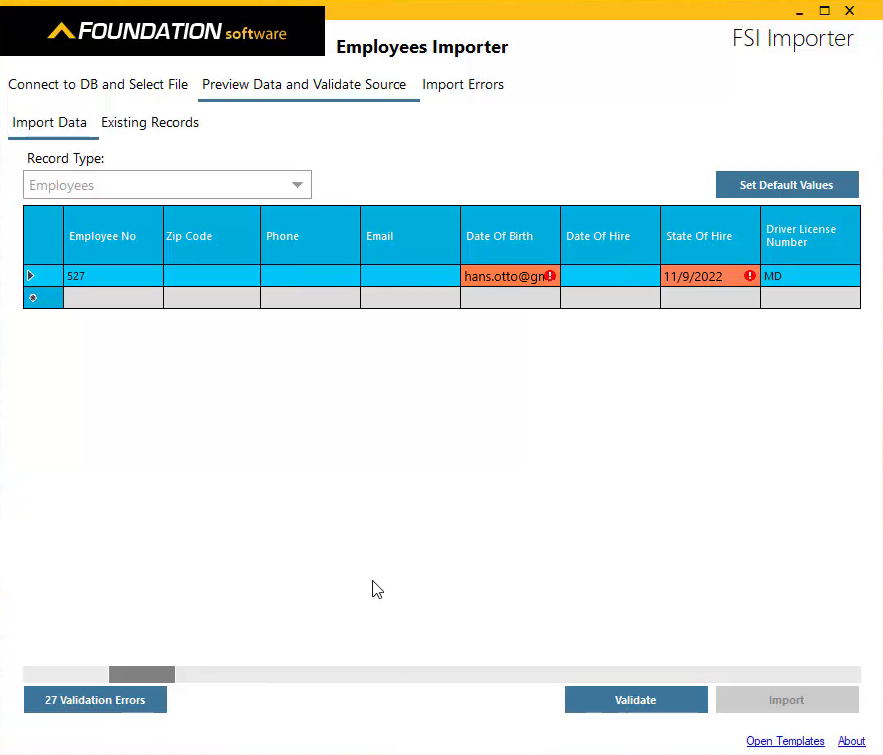Sort by Employee No column header
Image resolution: width=883 pixels, height=755 pixels.
coord(102,236)
